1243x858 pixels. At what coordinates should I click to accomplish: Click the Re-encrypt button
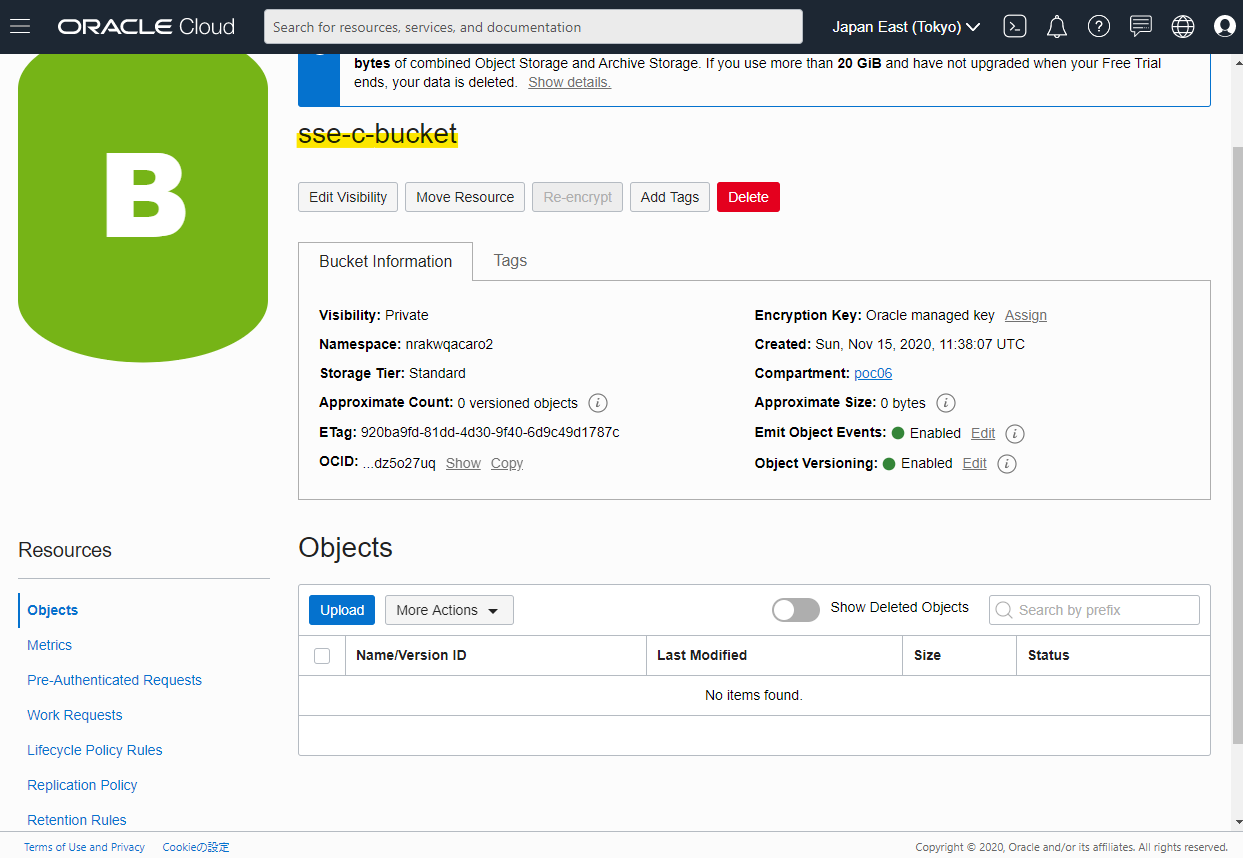tap(578, 197)
